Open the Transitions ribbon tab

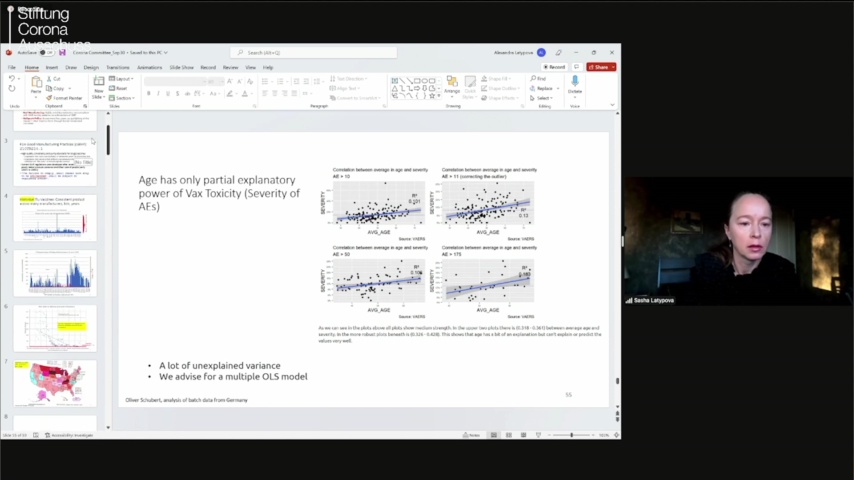(118, 67)
